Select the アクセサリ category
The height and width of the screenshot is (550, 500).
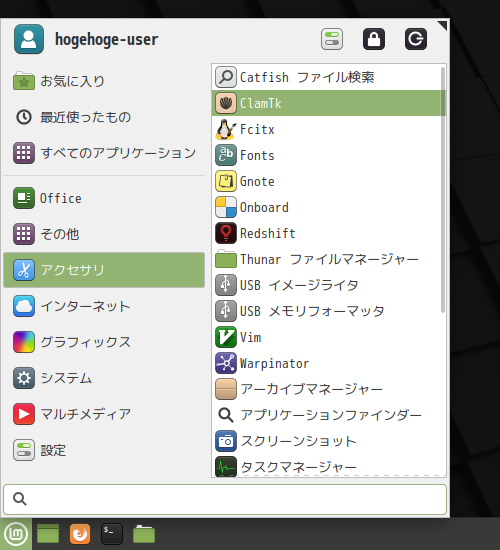pos(104,270)
